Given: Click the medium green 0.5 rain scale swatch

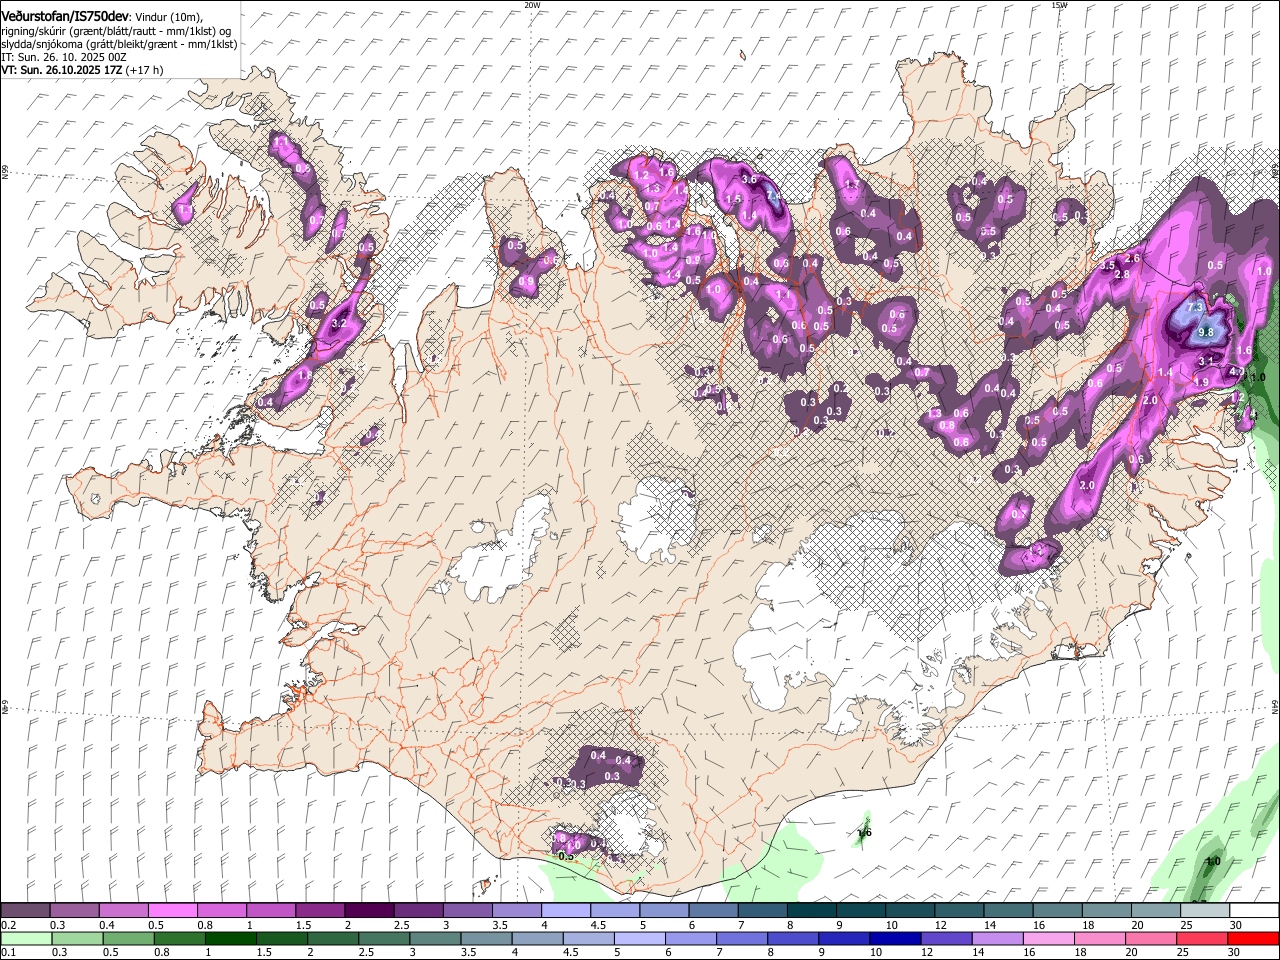Looking at the screenshot, I should pyautogui.click(x=128, y=939).
